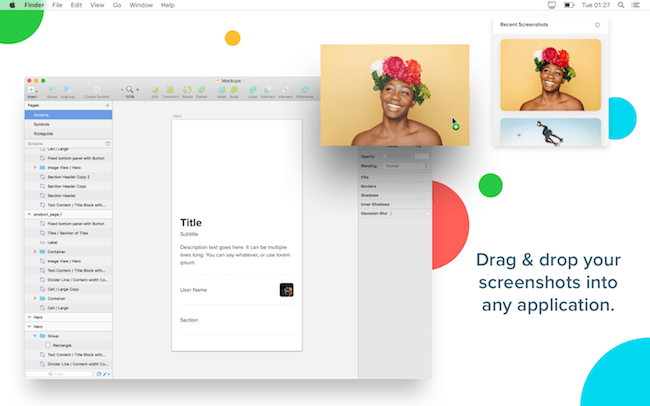650x406 pixels.
Task: Select the Transform tool
Action: (170, 90)
